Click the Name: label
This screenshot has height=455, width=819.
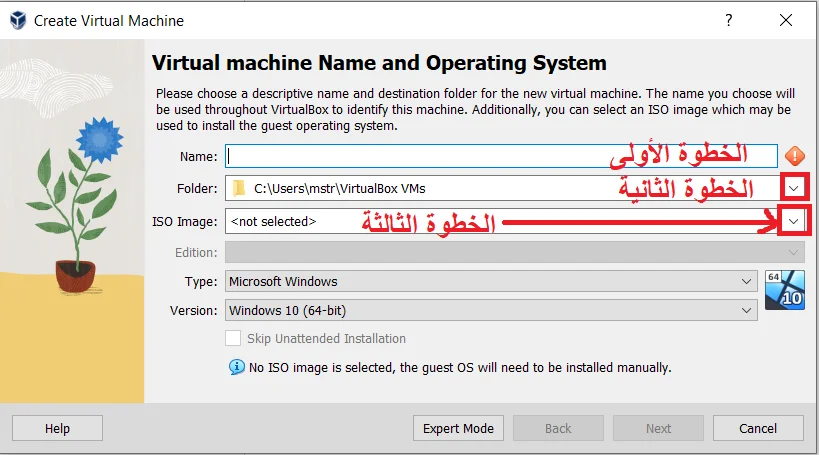coord(198,157)
